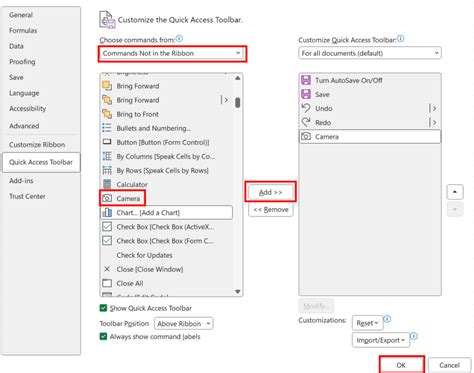
Task: Select the Redo icon in toolbar list
Action: click(x=306, y=122)
